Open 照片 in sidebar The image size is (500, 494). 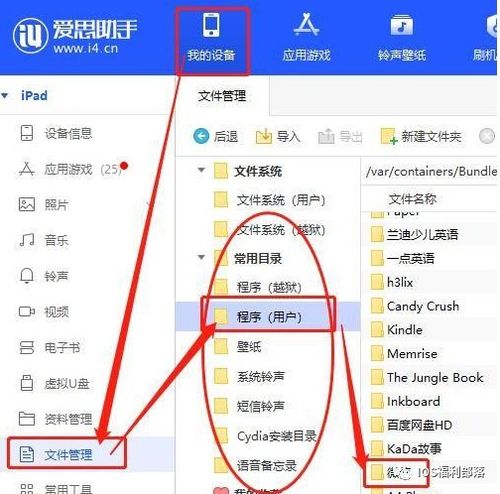pos(43,205)
